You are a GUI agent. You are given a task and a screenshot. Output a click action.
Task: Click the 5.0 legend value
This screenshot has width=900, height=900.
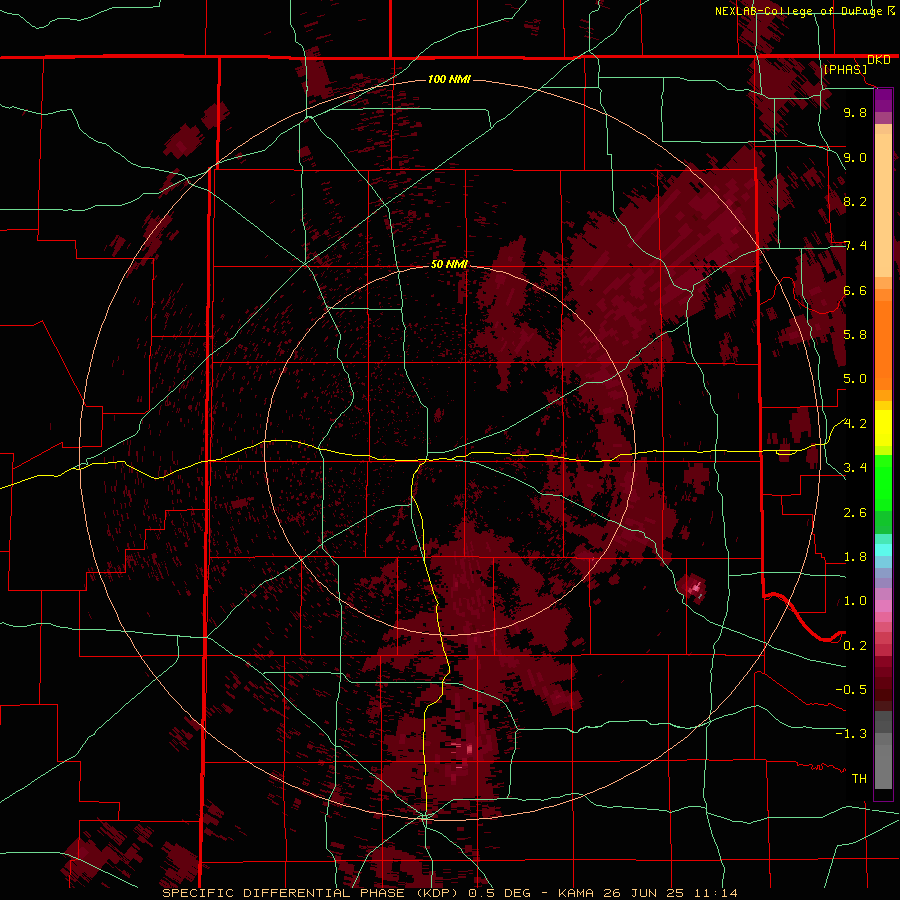point(855,379)
